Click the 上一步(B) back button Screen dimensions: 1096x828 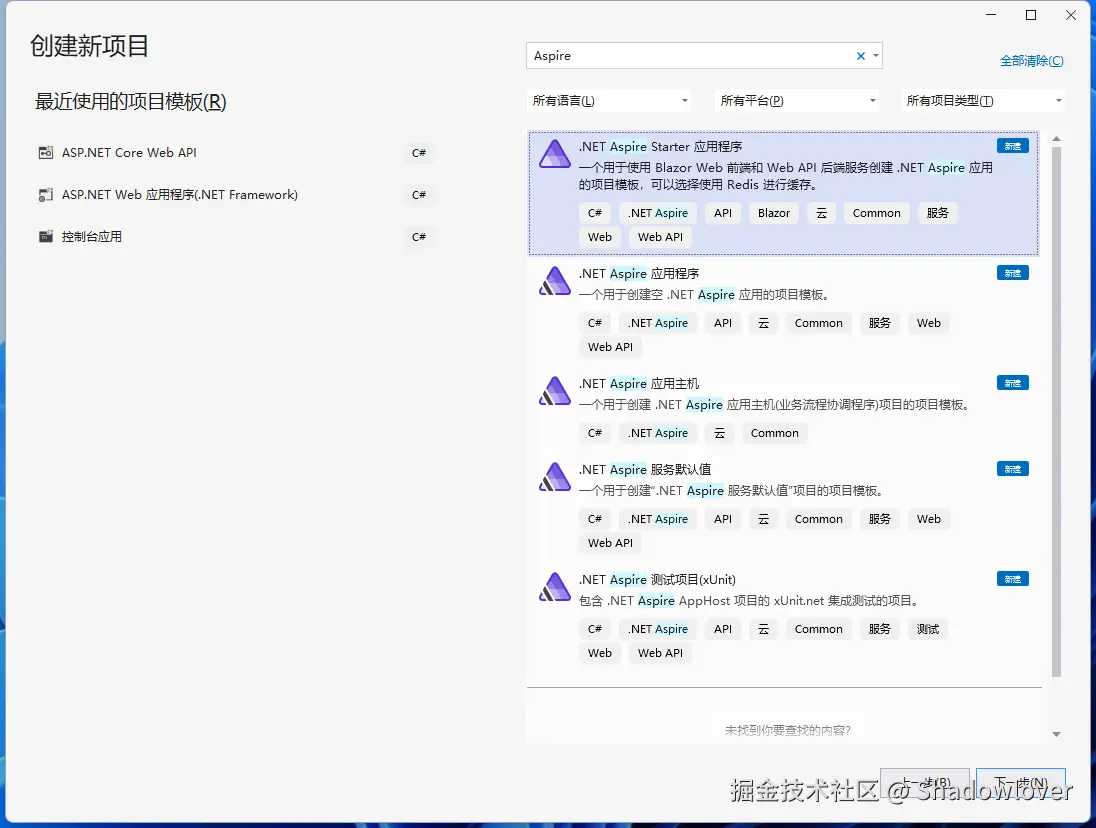925,783
